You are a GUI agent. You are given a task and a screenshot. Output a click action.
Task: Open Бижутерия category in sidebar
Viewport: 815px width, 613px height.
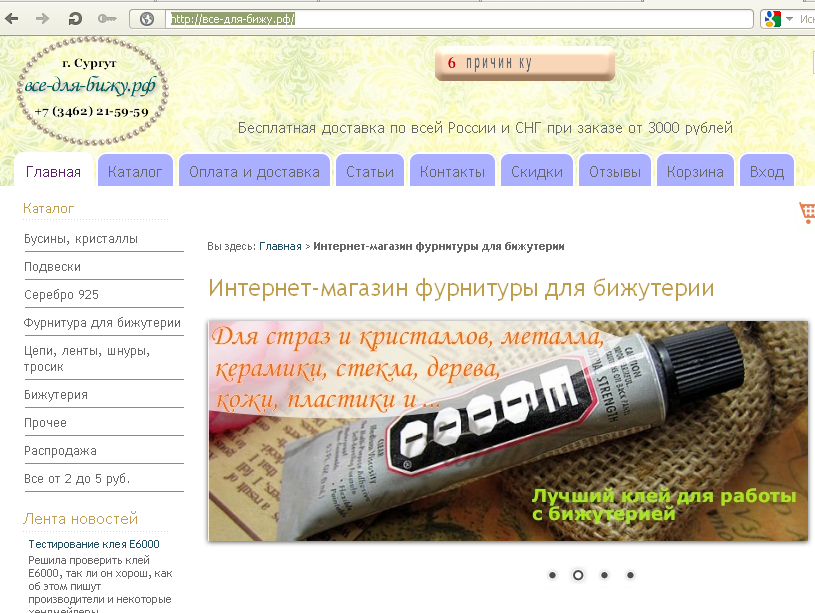coord(56,395)
